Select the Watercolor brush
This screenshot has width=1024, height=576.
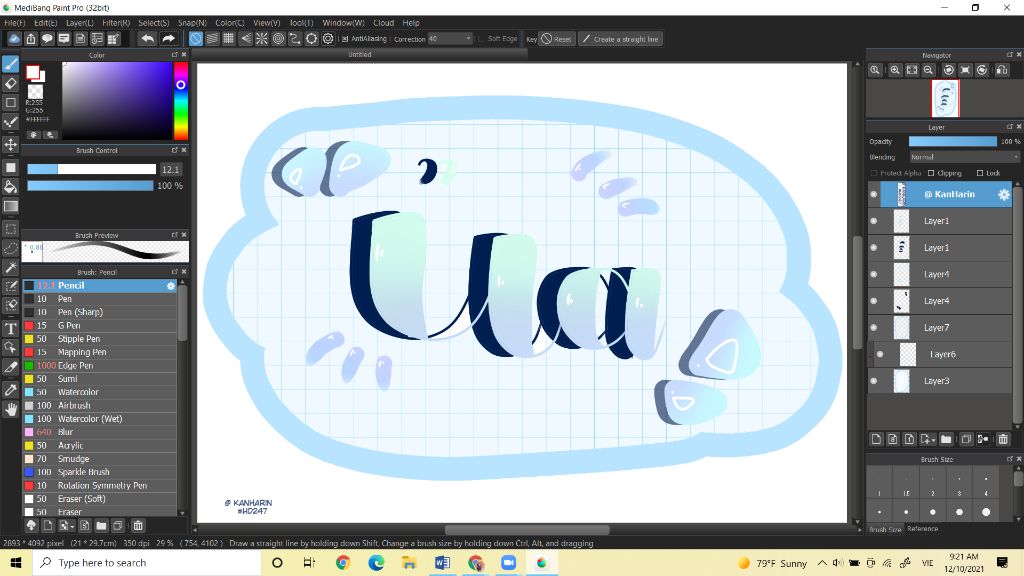(x=99, y=392)
